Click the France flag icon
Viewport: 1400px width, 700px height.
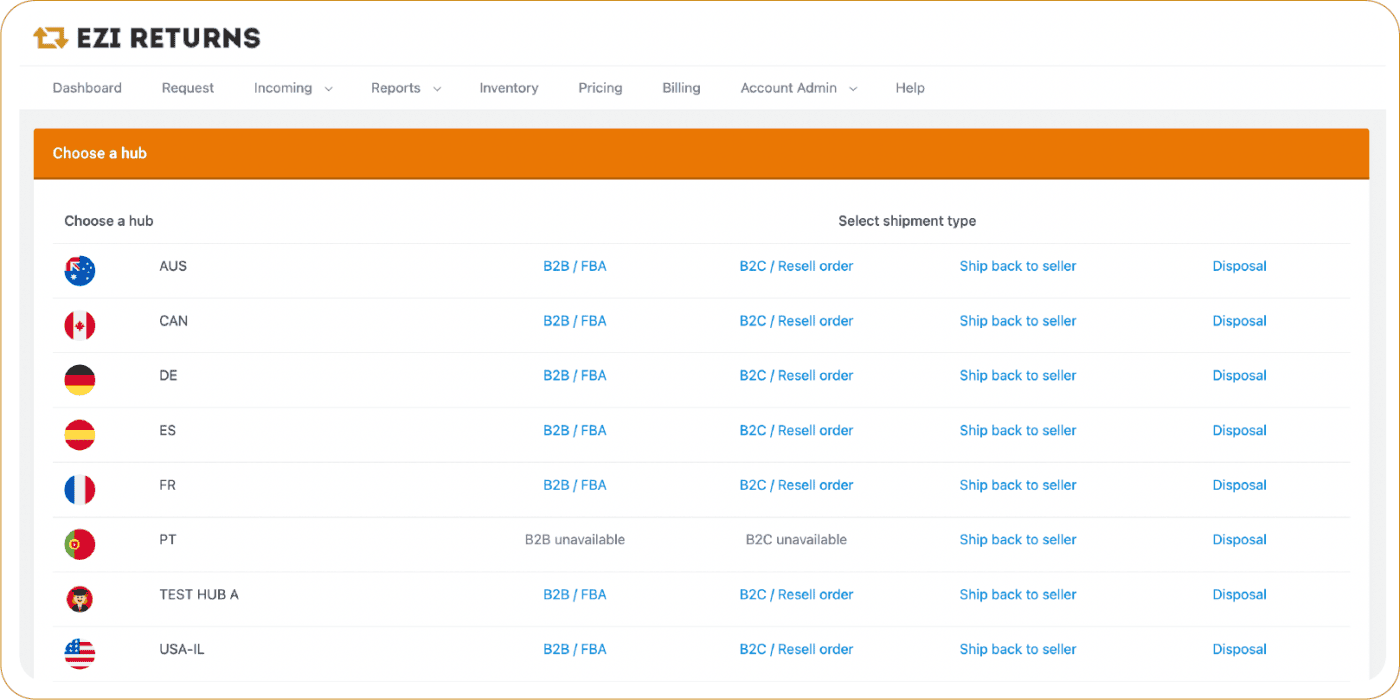click(x=79, y=490)
